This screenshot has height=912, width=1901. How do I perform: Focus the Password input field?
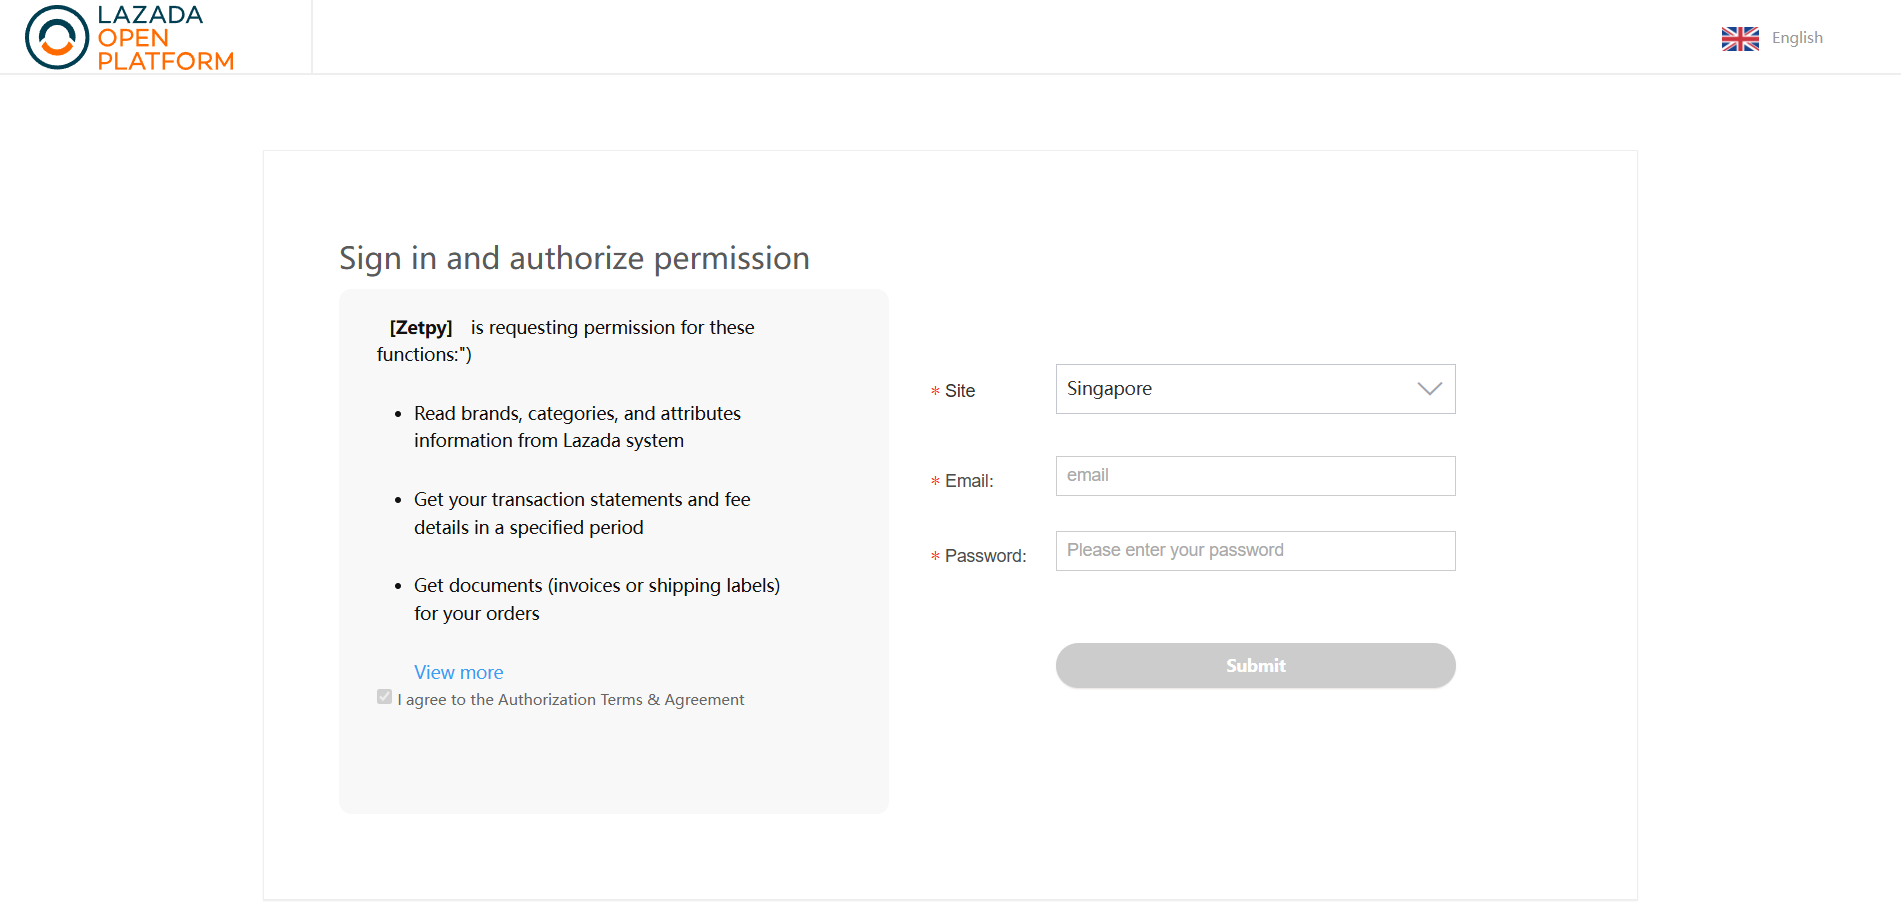click(x=1255, y=551)
